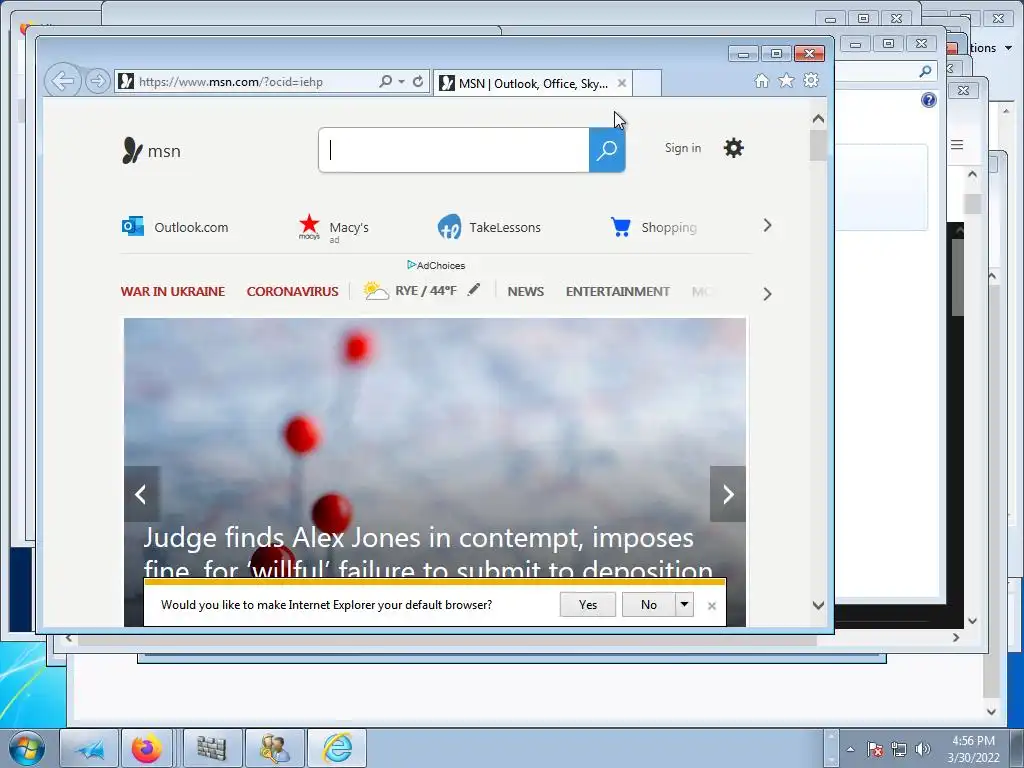Expand more categories with nav chevron
Viewport: 1024px width, 768px height.
click(767, 294)
